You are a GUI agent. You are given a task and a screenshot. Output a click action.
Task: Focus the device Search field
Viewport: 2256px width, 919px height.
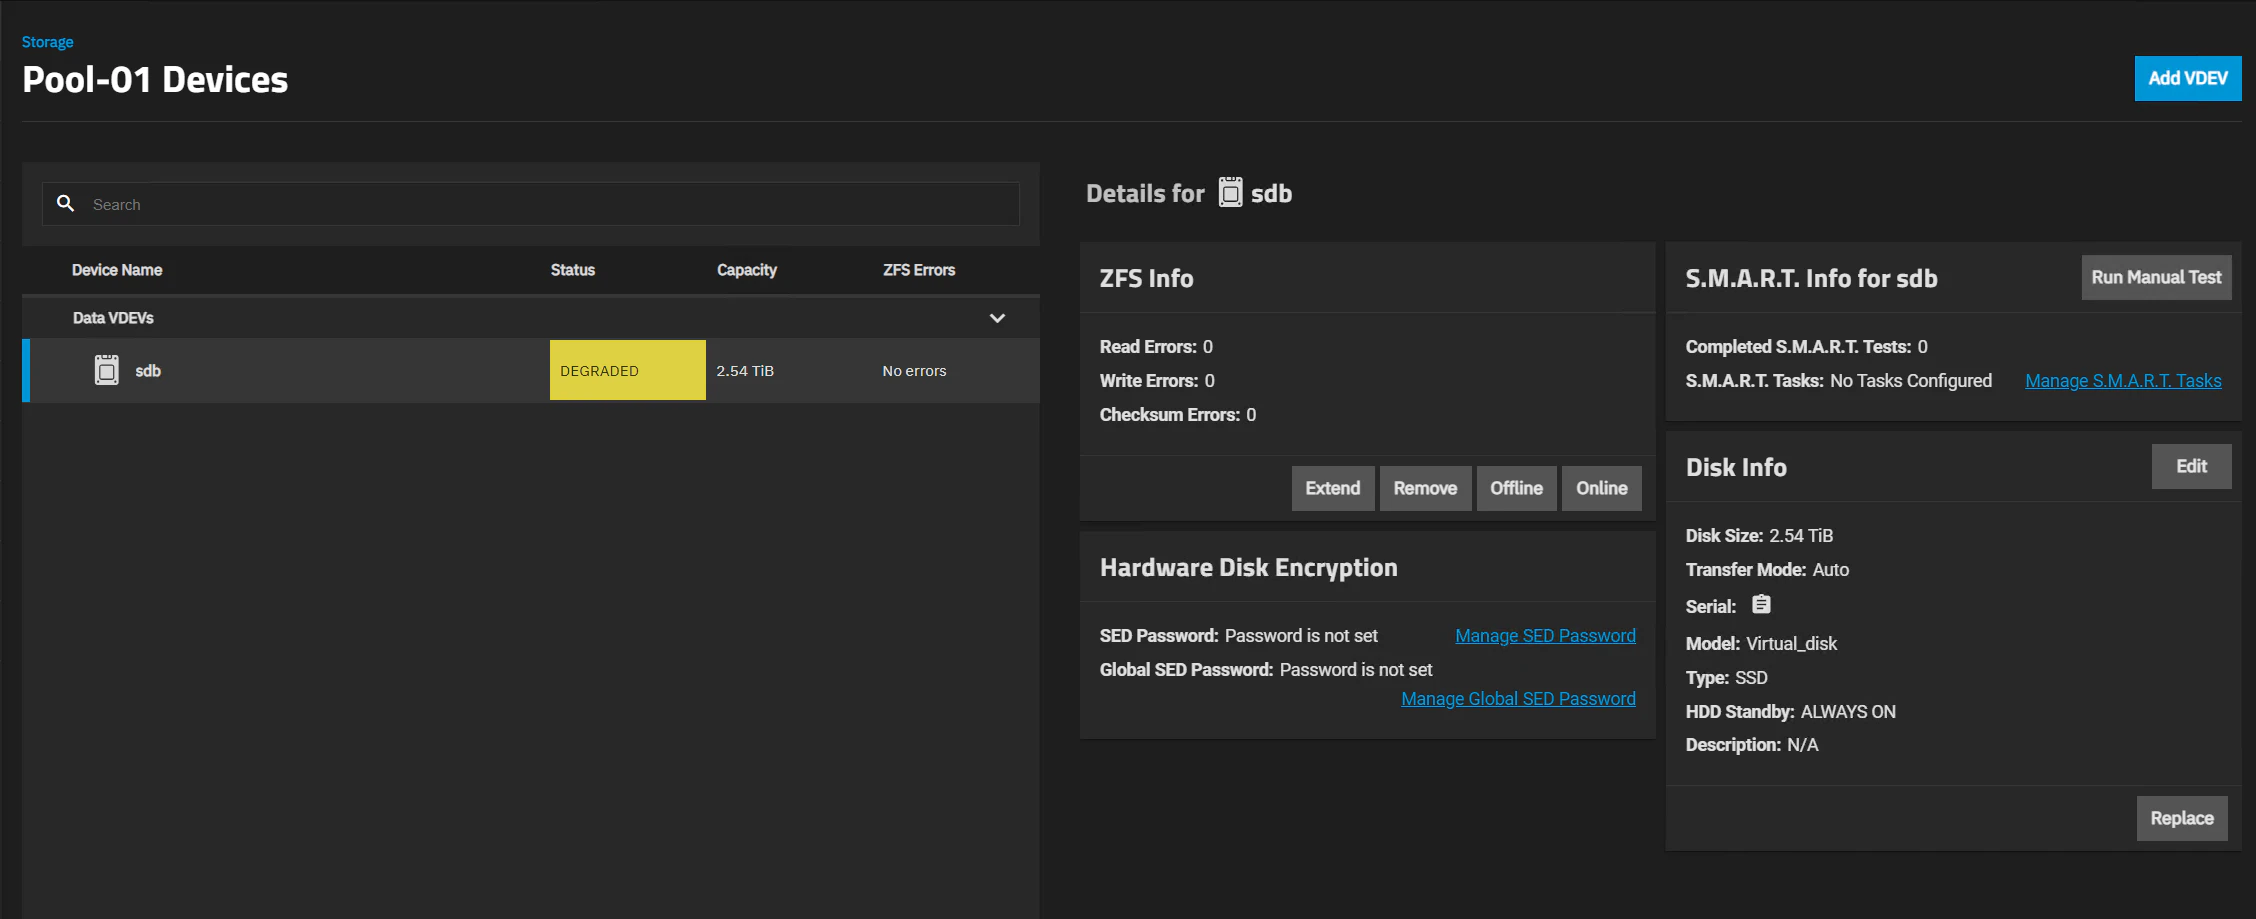click(531, 204)
